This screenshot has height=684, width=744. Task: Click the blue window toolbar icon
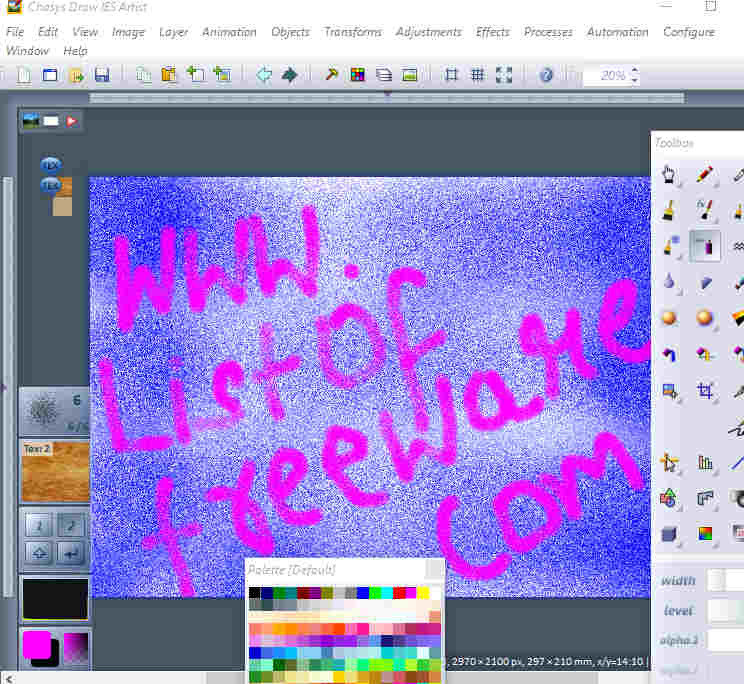pyautogui.click(x=50, y=75)
